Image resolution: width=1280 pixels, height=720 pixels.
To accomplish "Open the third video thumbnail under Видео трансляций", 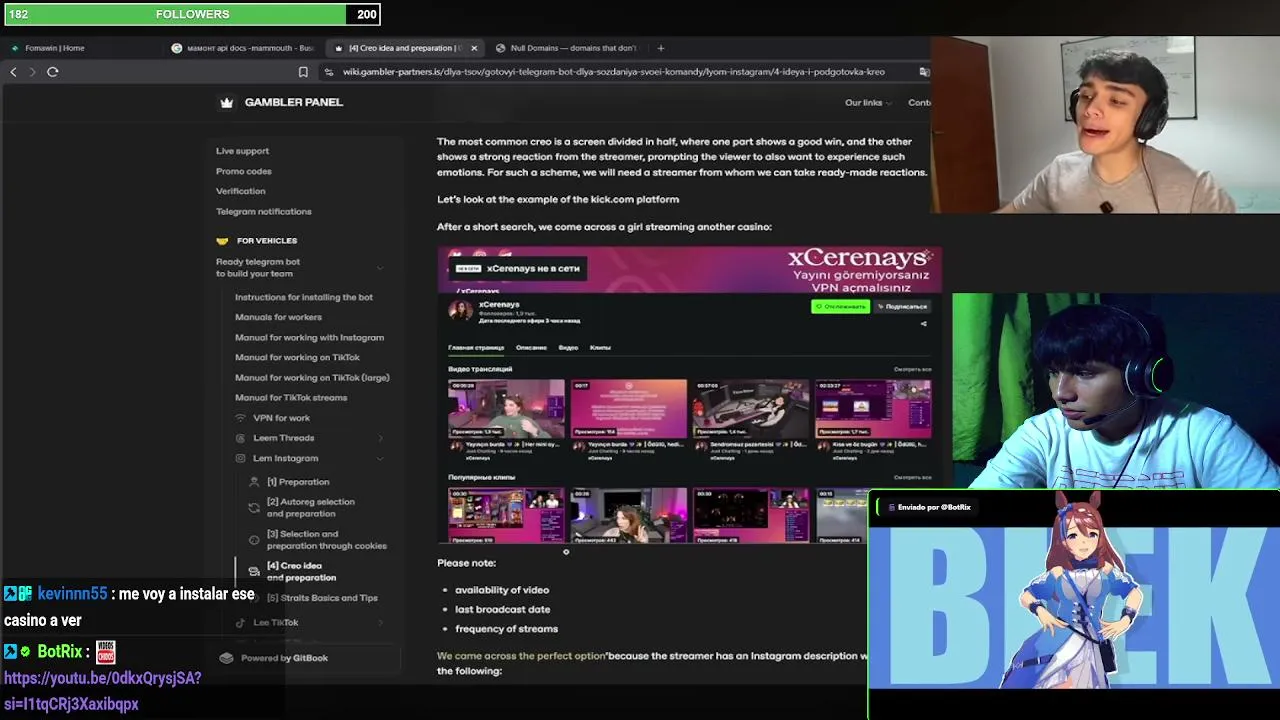I will (751, 408).
